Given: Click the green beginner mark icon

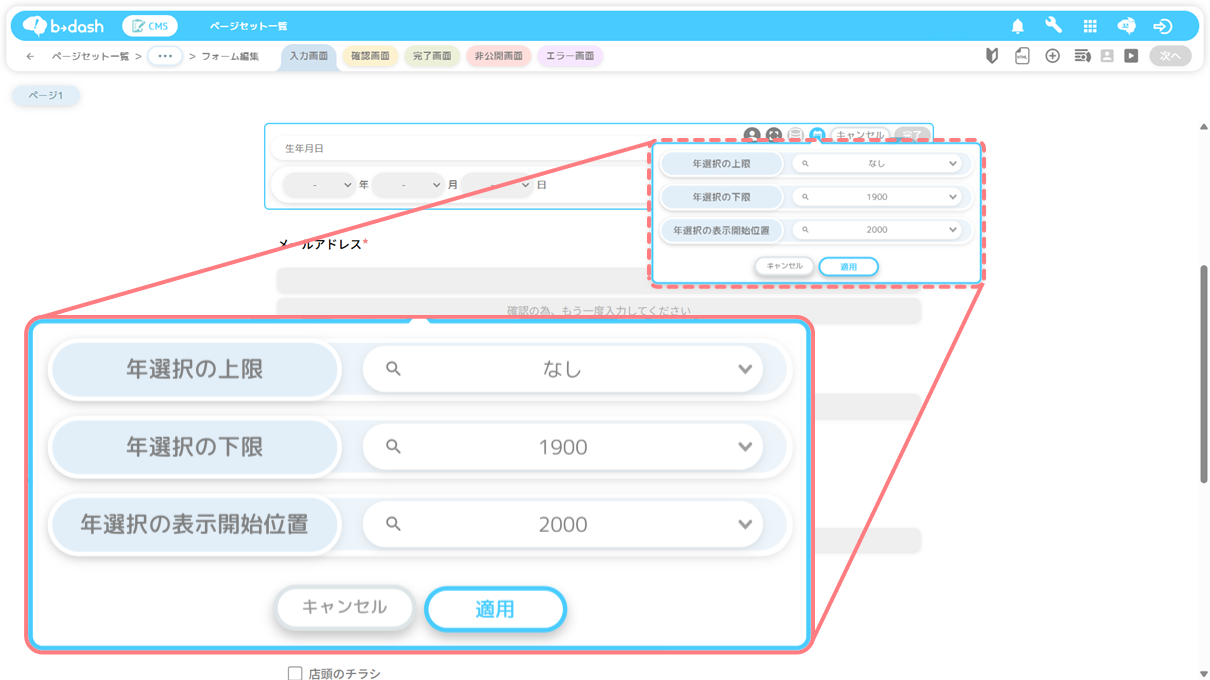Looking at the screenshot, I should [992, 56].
